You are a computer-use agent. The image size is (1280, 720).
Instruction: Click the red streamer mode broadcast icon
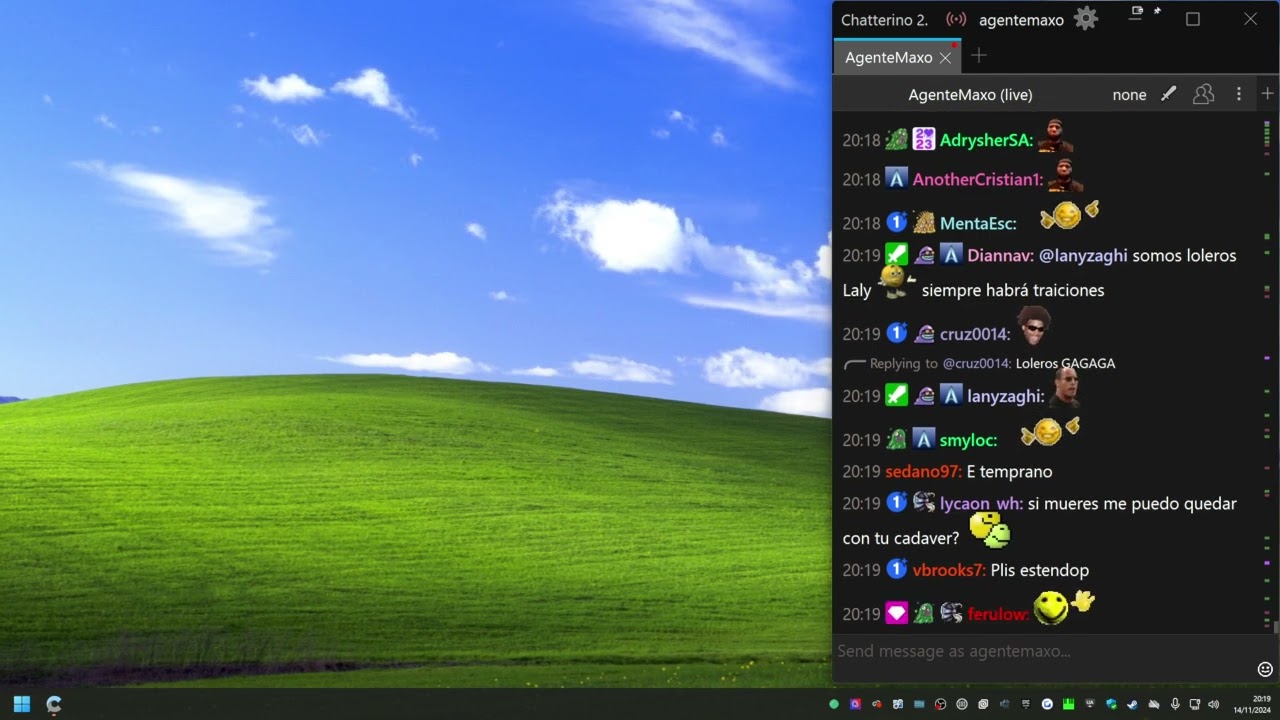[956, 19]
